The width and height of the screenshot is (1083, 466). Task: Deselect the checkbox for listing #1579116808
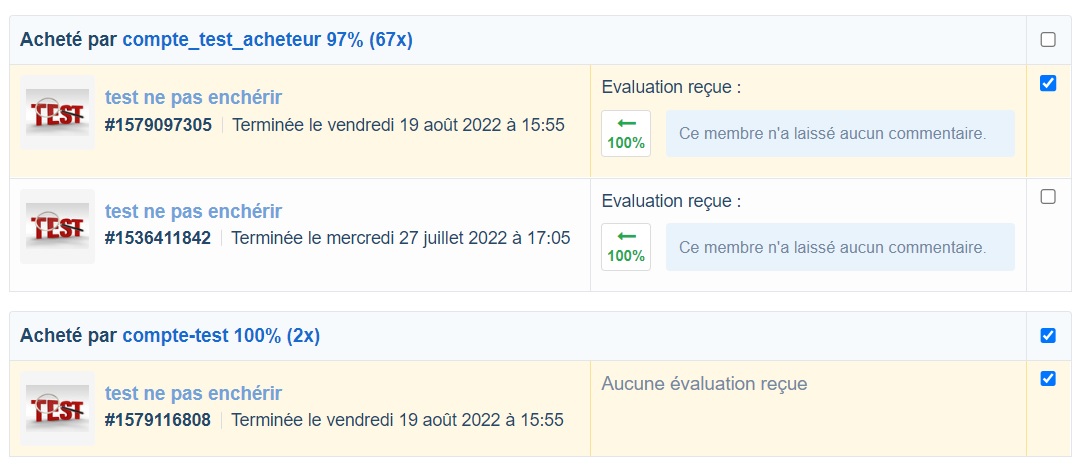[x=1048, y=379]
